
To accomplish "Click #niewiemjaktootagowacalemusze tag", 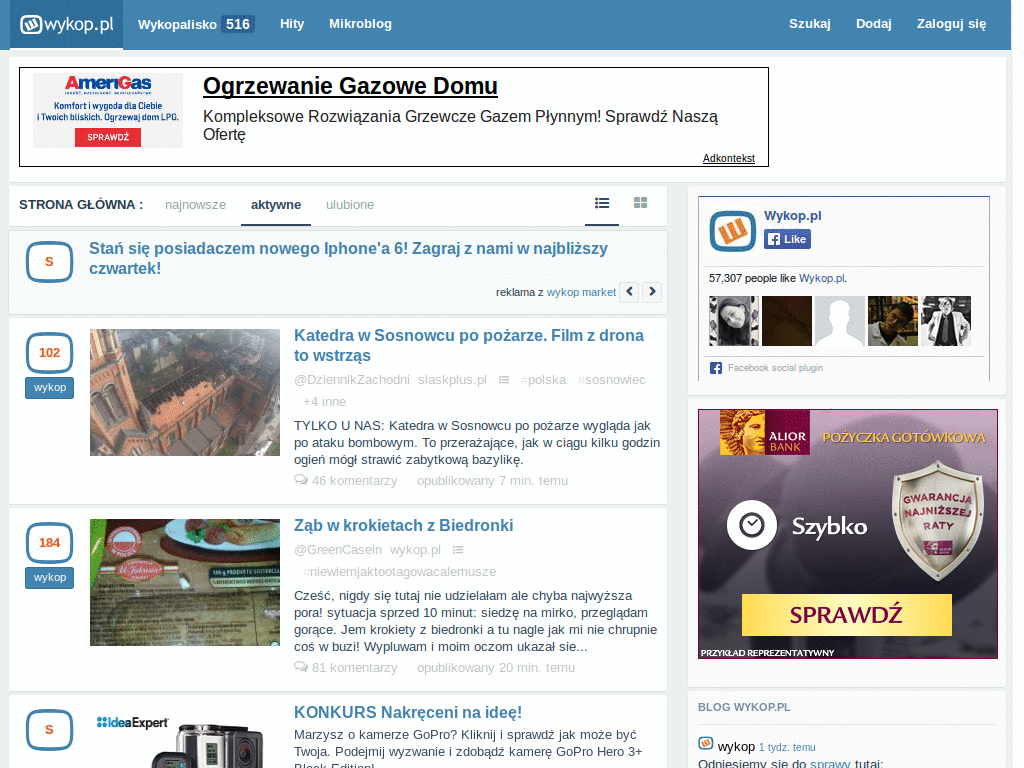I will pyautogui.click(x=400, y=572).
